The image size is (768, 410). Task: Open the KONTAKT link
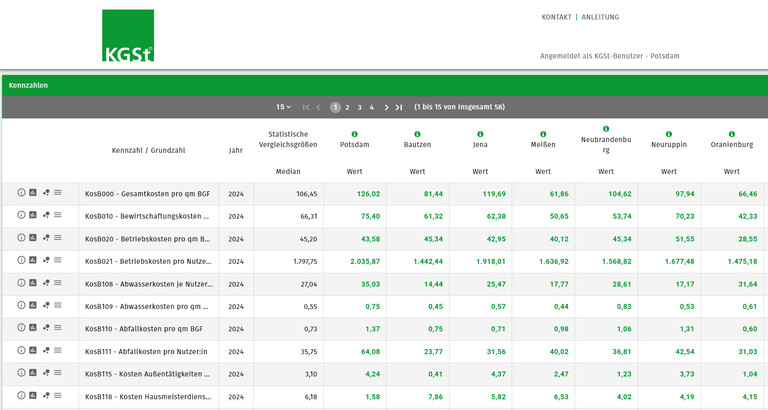[x=556, y=17]
